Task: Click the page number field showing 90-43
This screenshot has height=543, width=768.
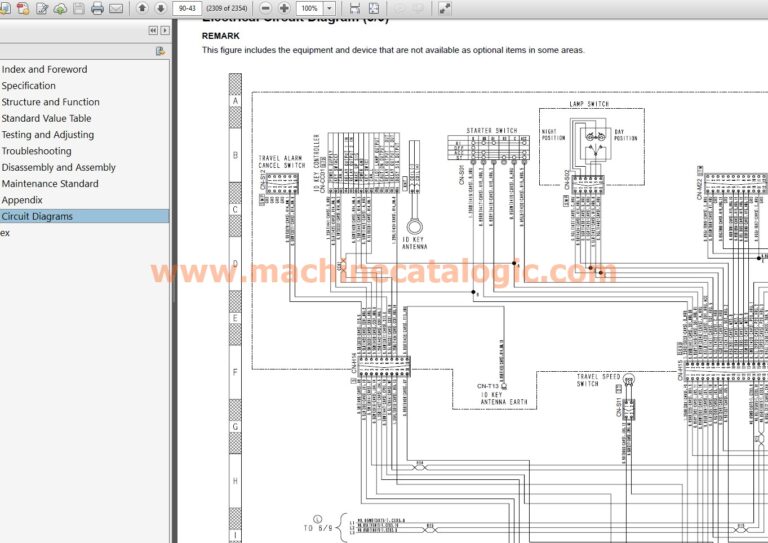Action: click(187, 8)
